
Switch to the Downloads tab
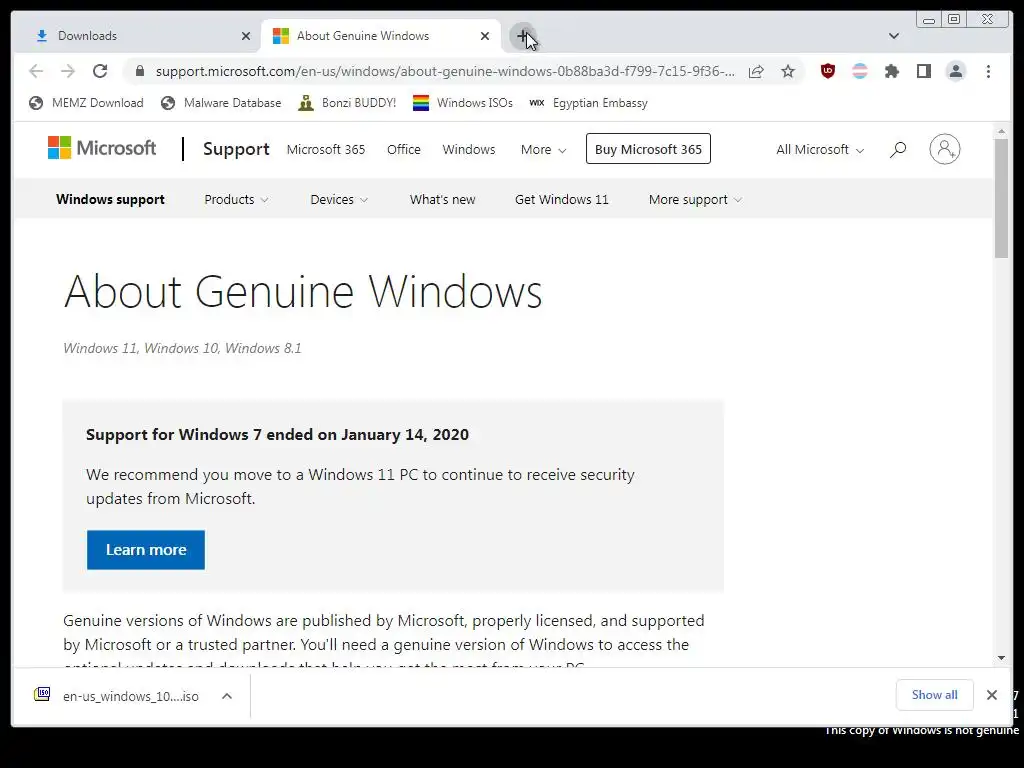point(137,36)
